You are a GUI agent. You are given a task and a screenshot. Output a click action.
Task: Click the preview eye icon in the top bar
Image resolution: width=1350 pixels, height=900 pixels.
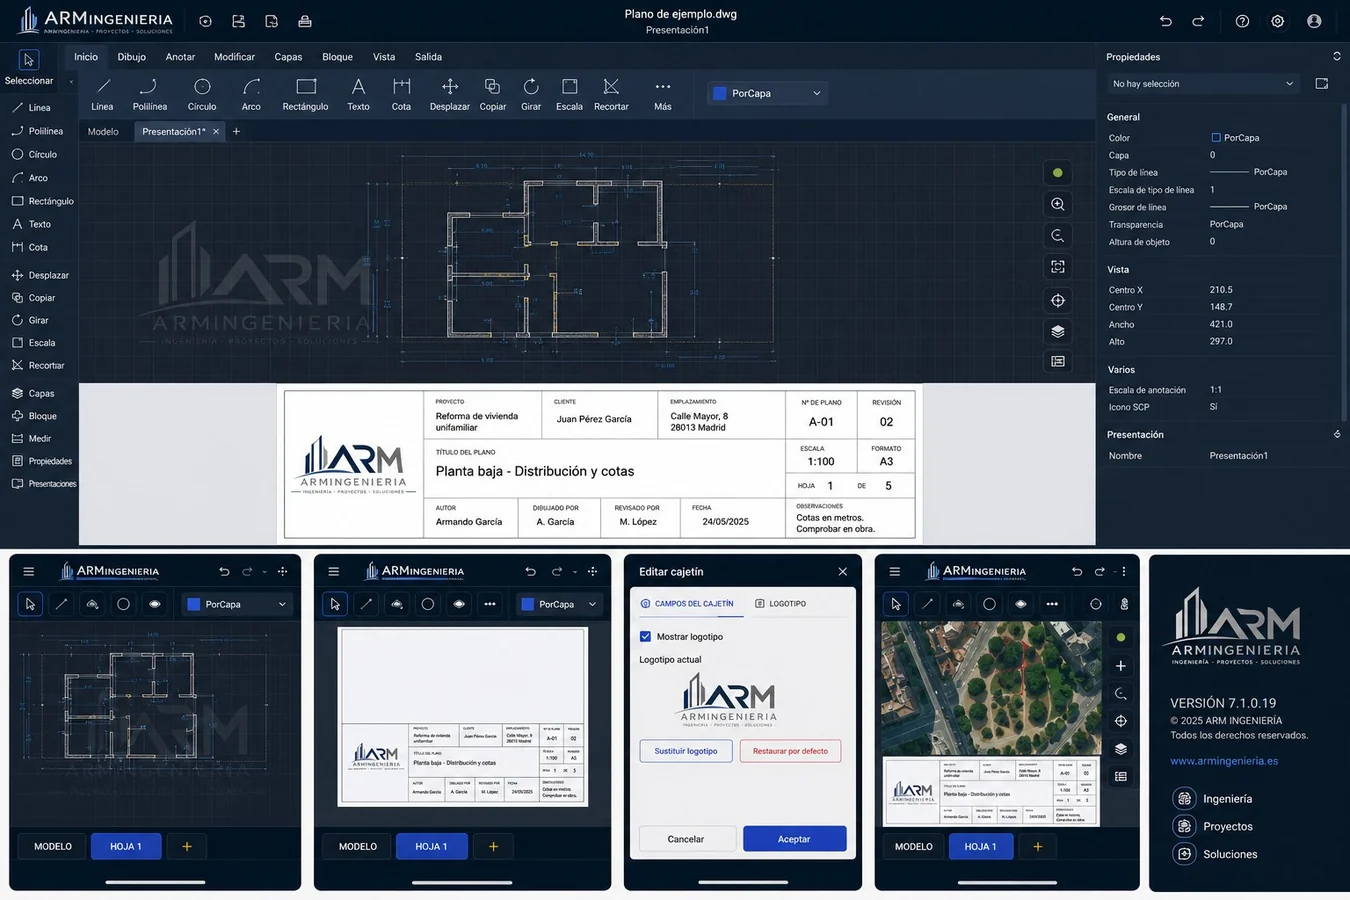pyautogui.click(x=205, y=21)
